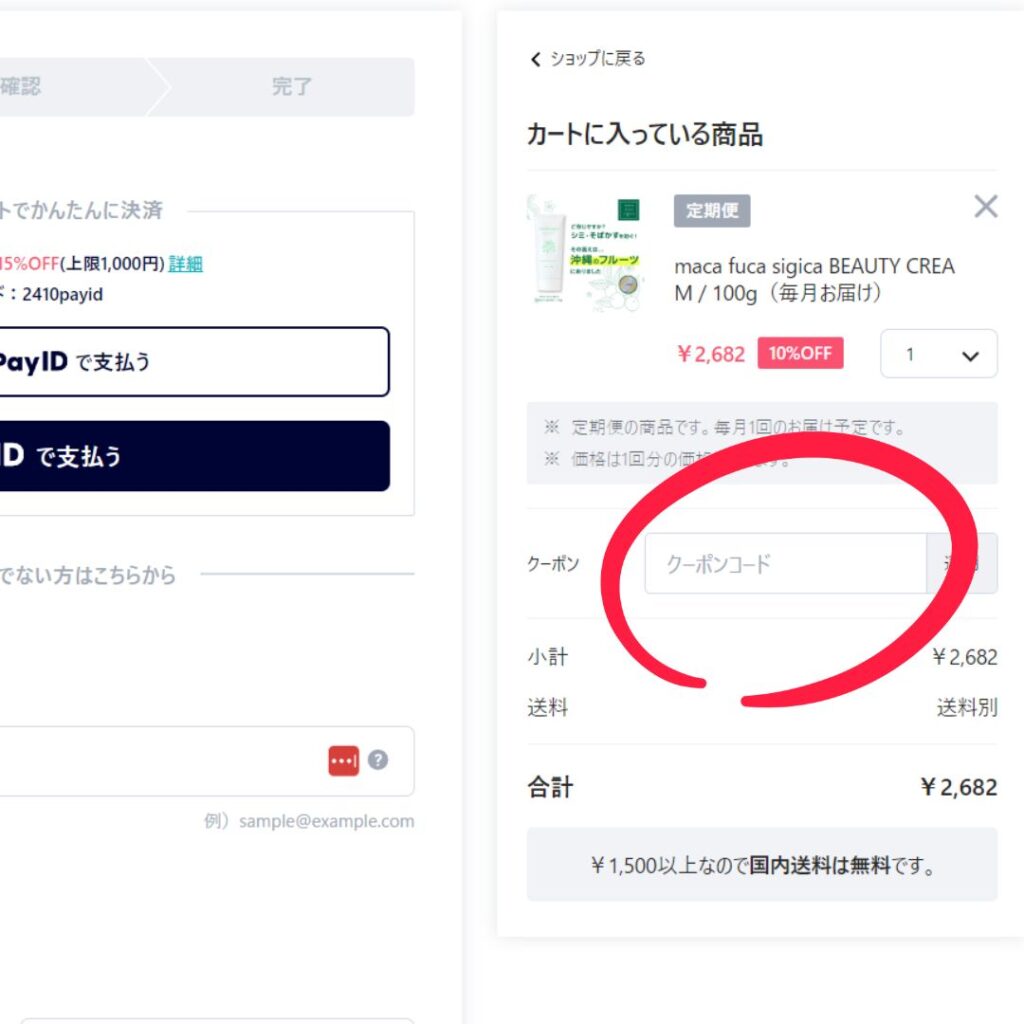The image size is (1024, 1024).
Task: Click the gray question mark help icon
Action: [377, 760]
